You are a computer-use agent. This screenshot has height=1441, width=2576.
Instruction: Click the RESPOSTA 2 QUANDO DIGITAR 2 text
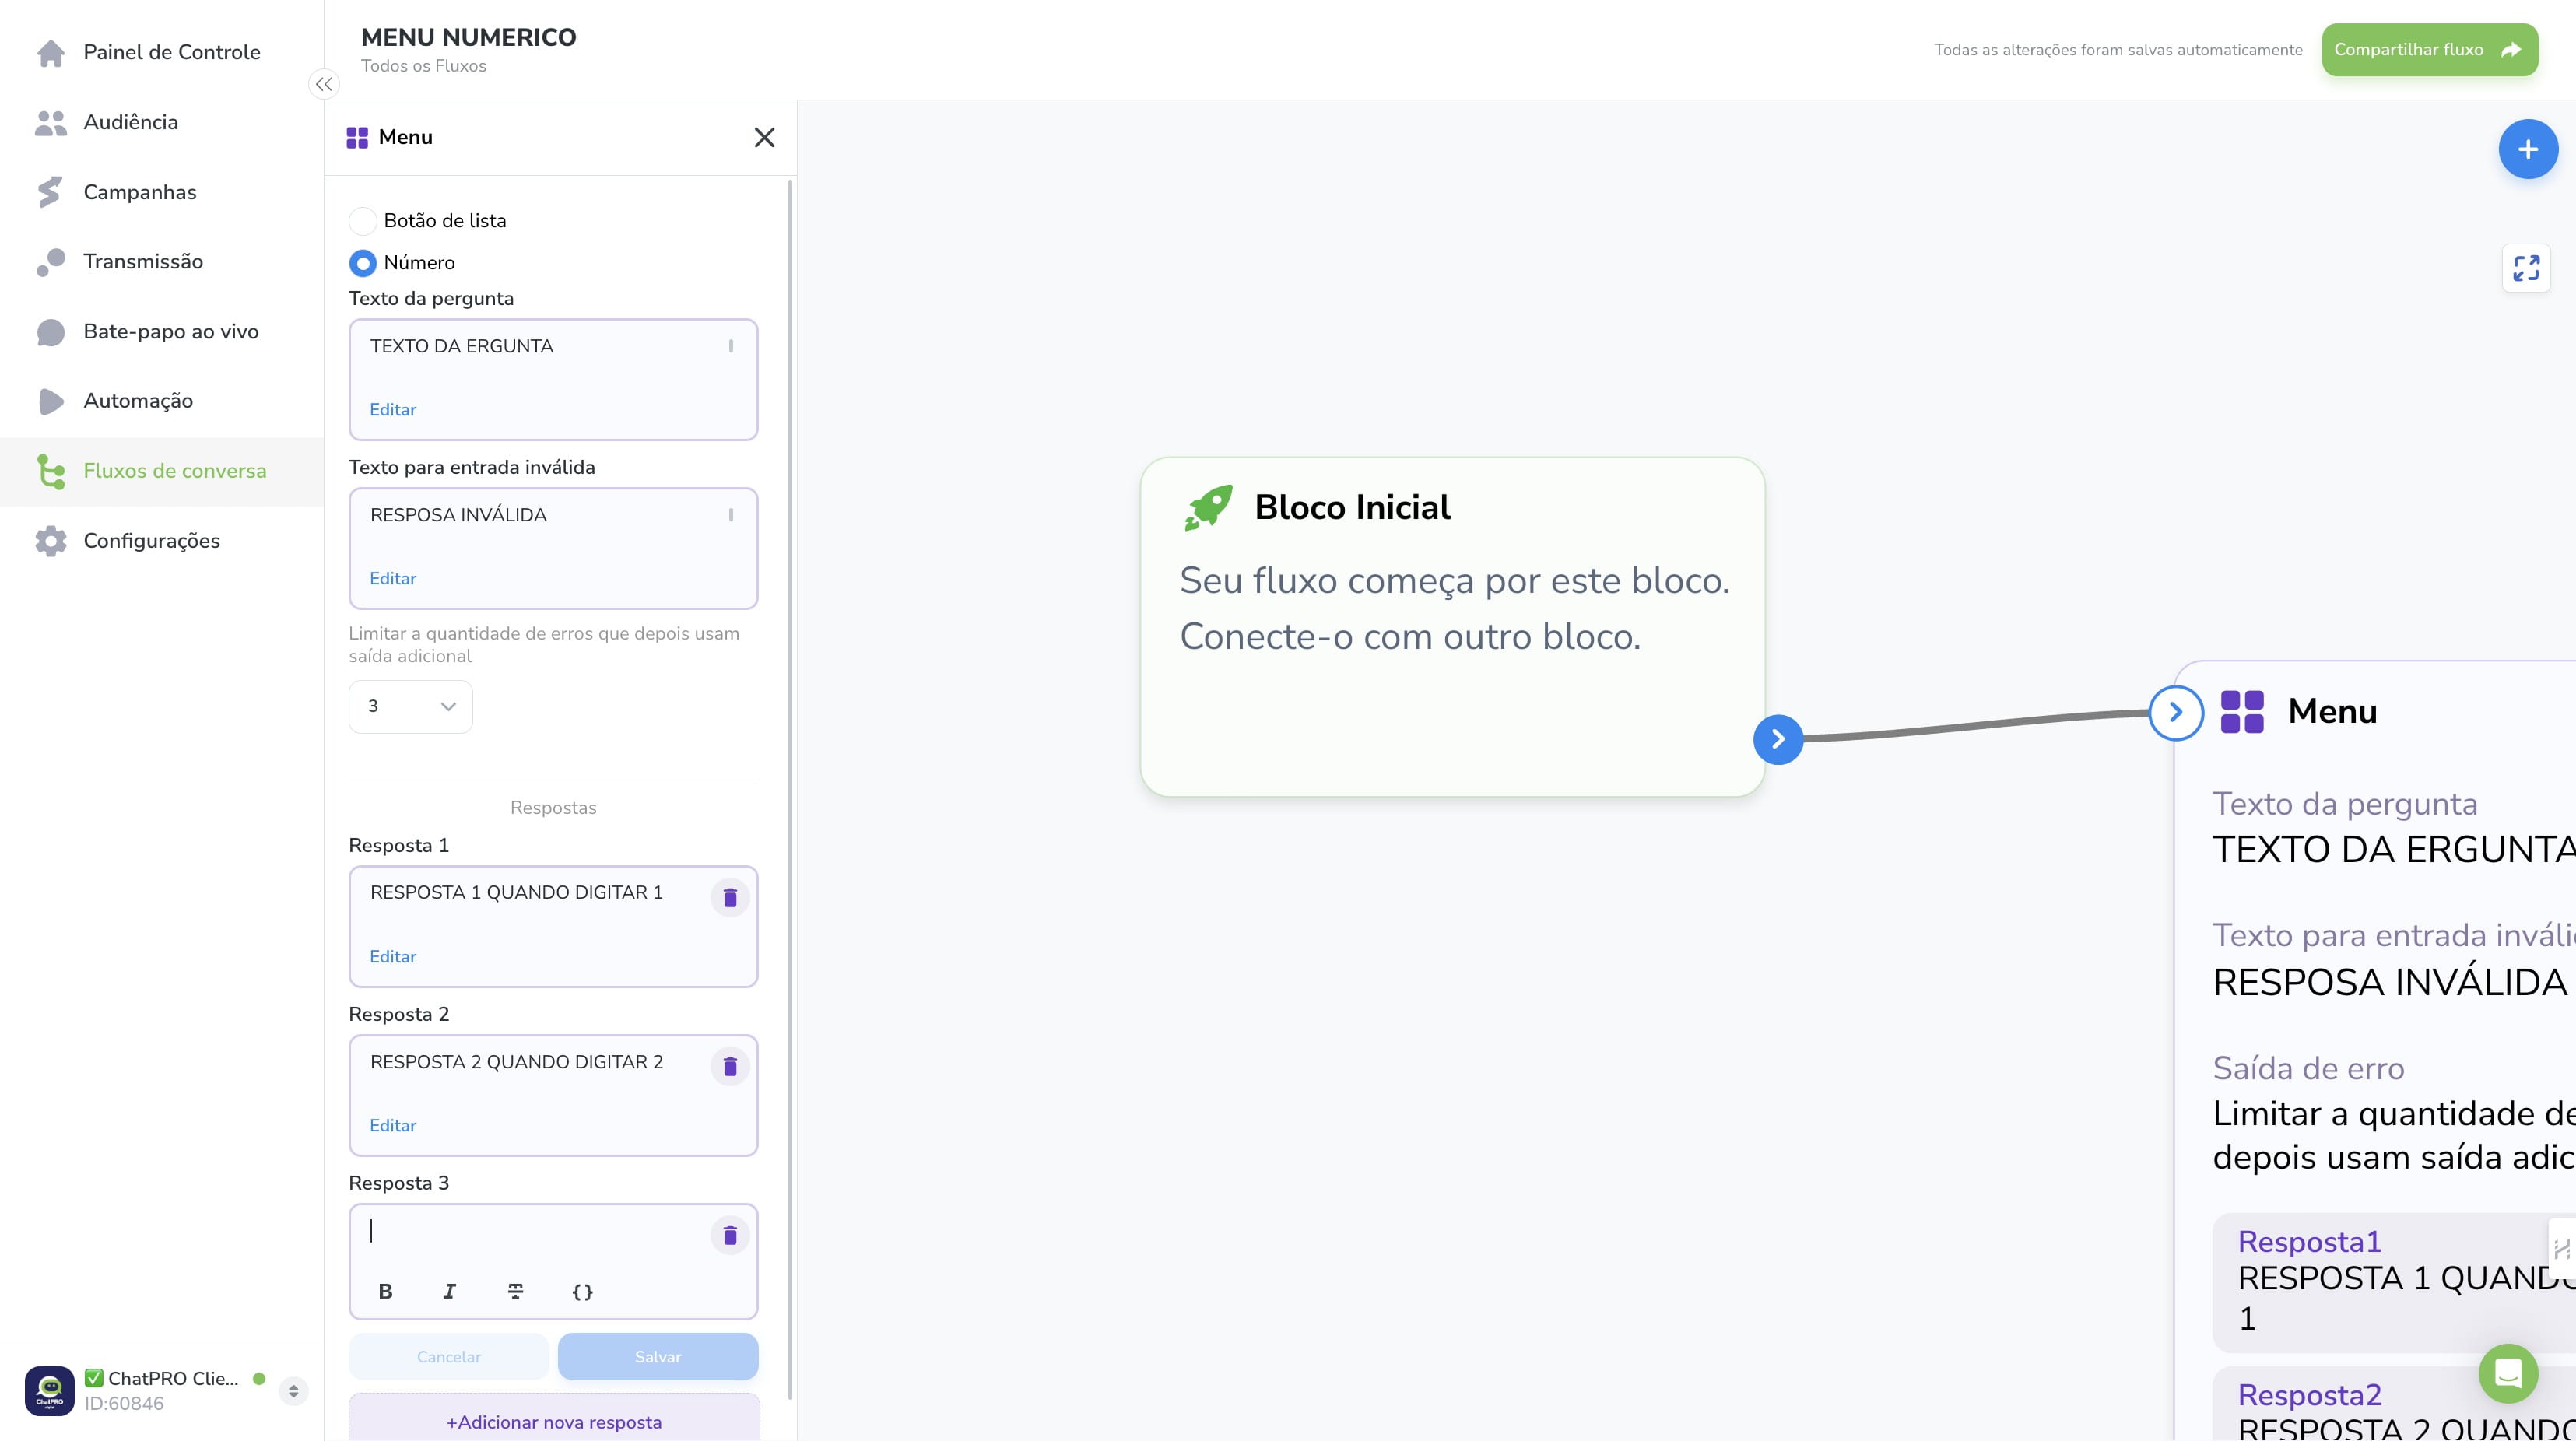tap(517, 1062)
